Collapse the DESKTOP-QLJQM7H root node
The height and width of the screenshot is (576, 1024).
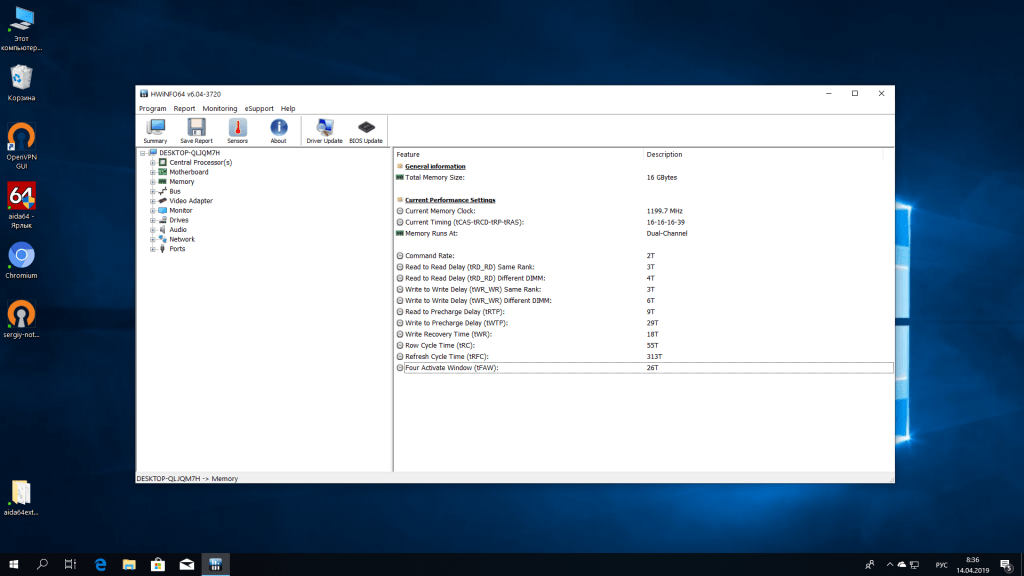click(x=142, y=153)
